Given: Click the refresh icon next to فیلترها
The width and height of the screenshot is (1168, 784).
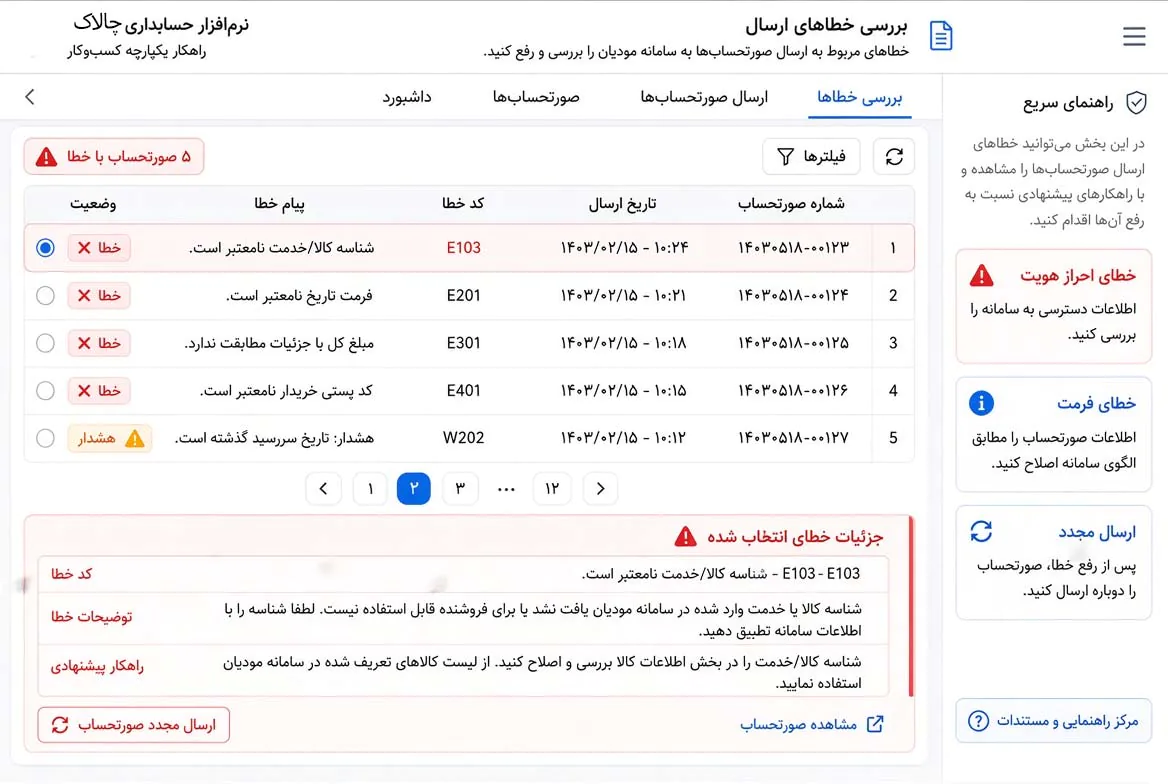Looking at the screenshot, I should (x=894, y=157).
